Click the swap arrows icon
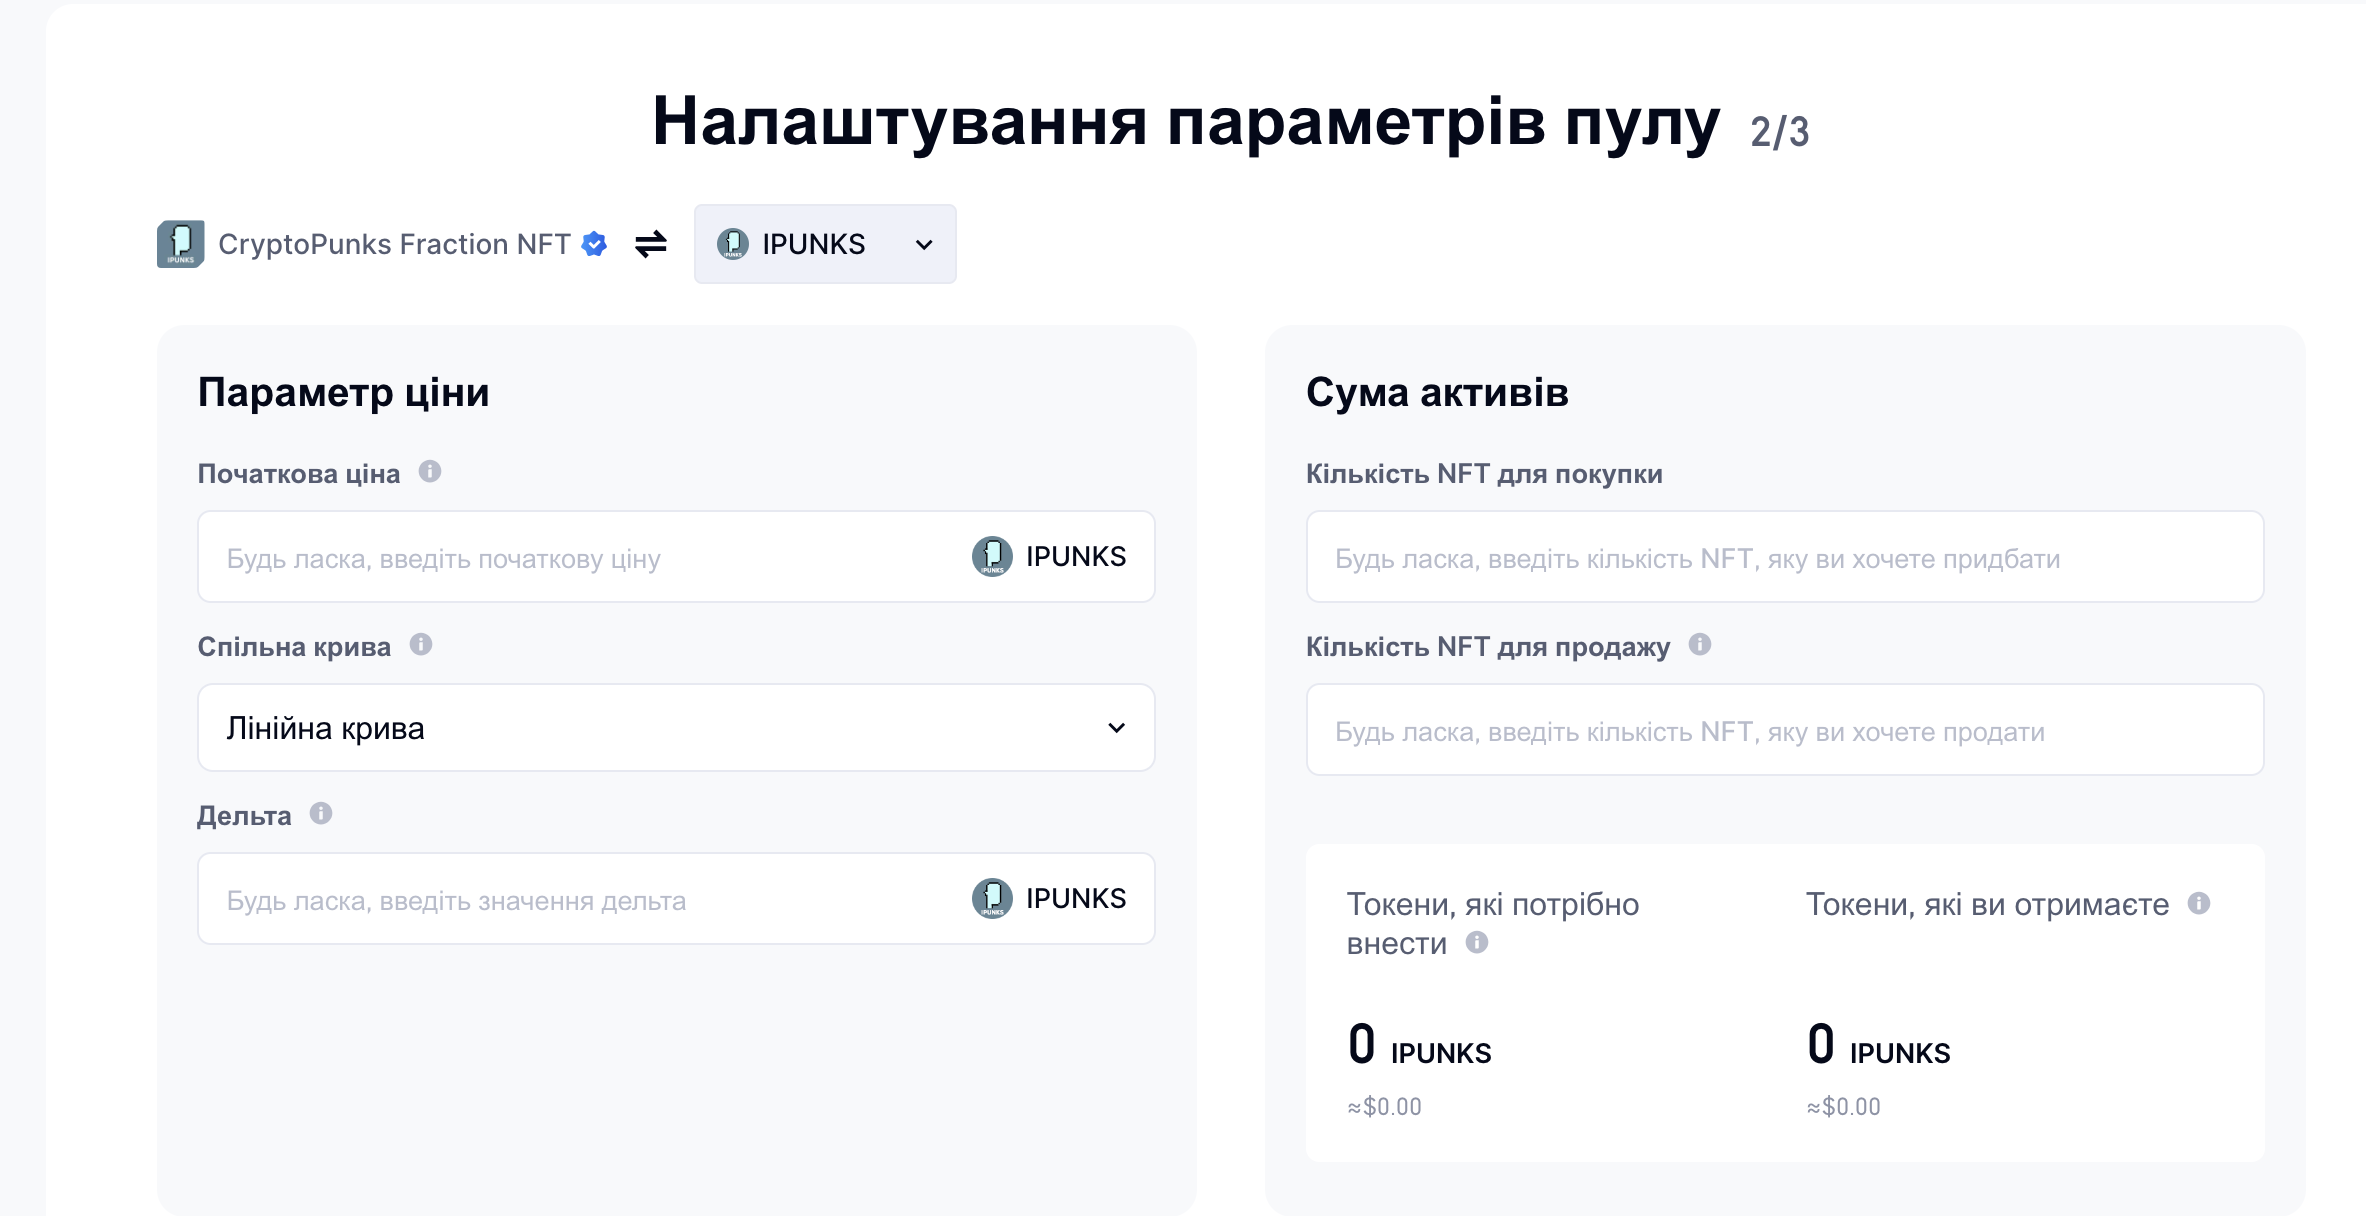 pos(651,244)
